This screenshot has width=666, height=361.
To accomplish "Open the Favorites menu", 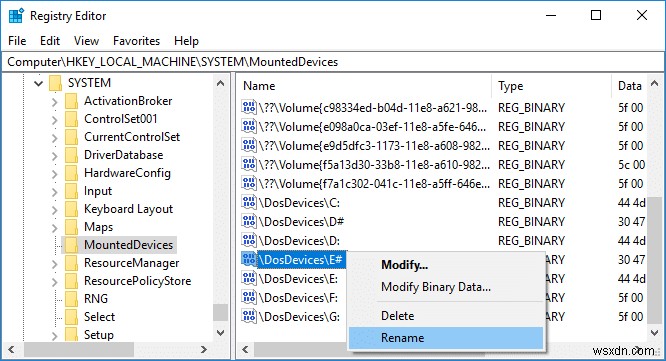I will tap(136, 41).
